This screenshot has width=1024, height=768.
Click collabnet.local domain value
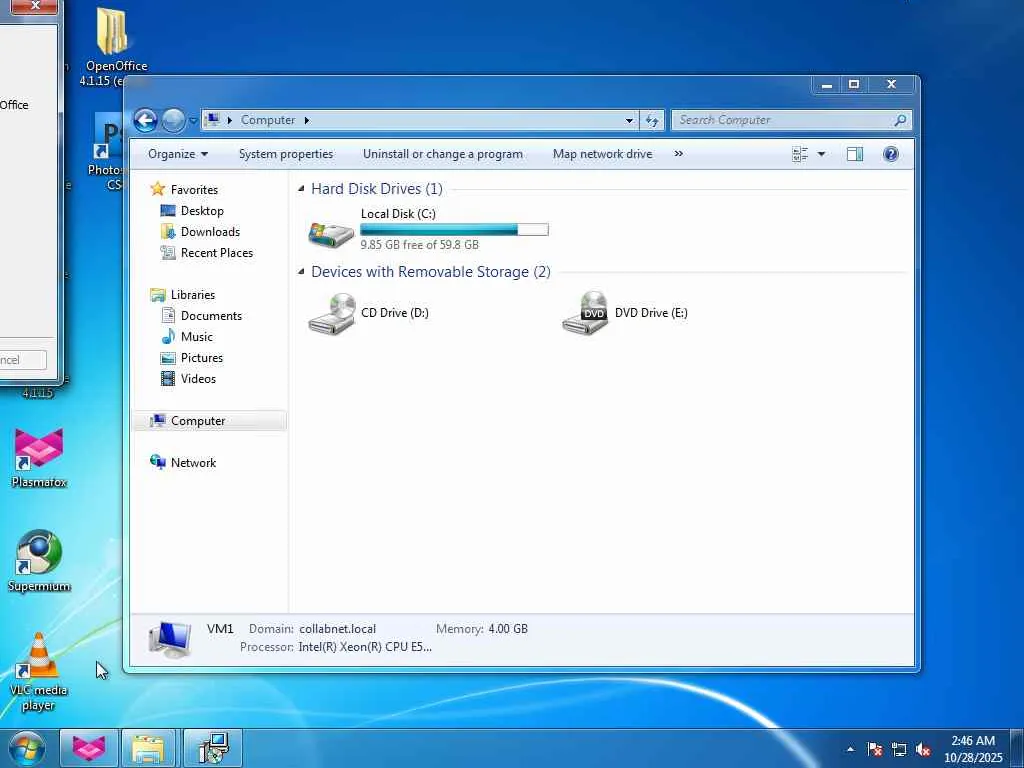tap(338, 629)
